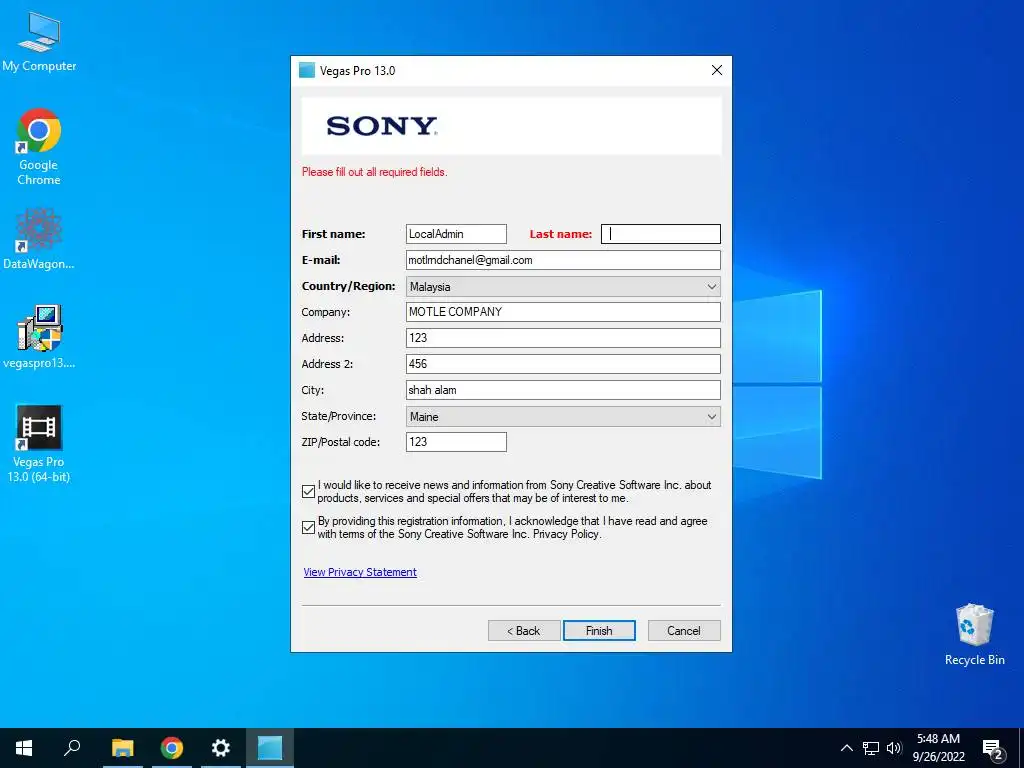Click the E-mail field

coord(563,260)
